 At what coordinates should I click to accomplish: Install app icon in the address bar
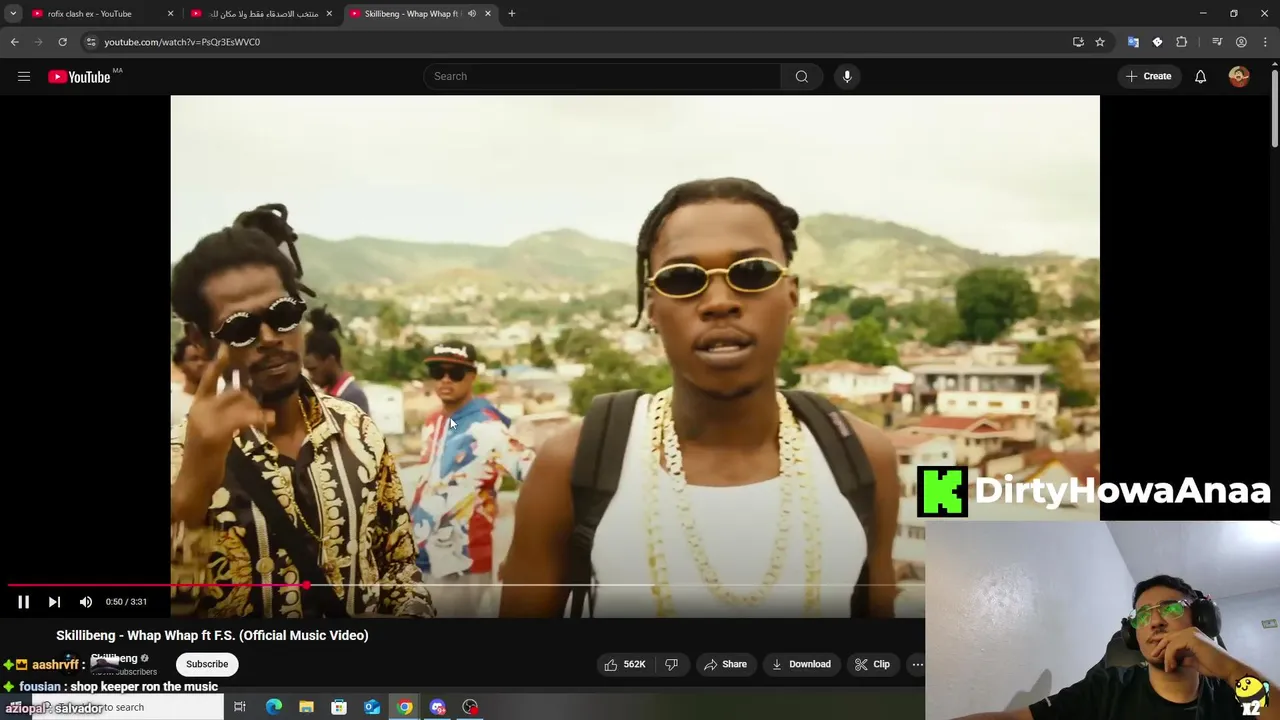pos(1078,42)
